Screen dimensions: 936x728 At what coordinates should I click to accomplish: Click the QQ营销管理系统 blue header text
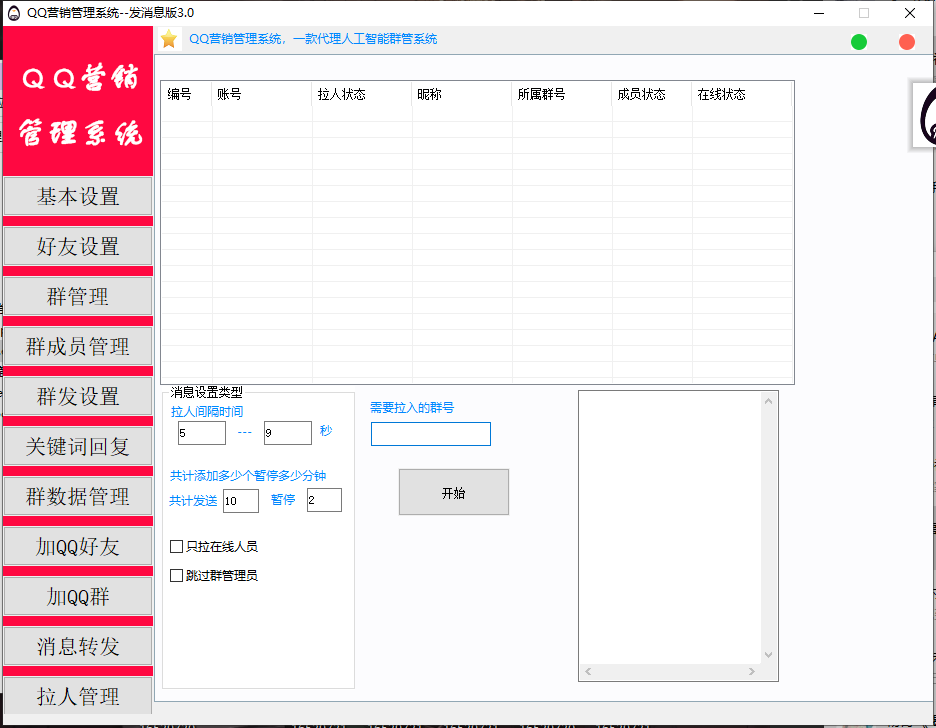(x=313, y=39)
